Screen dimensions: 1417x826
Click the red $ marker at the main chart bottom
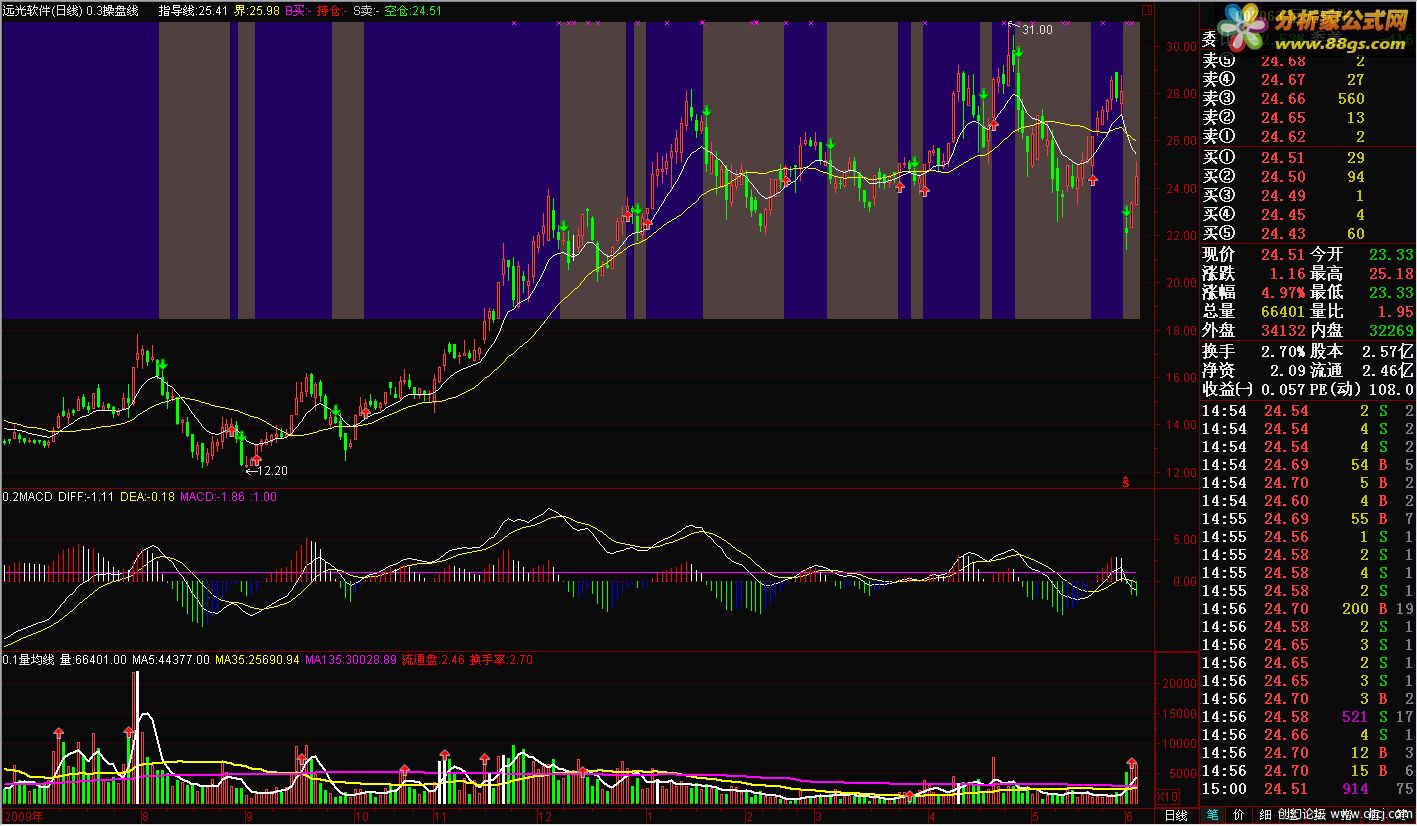[1125, 482]
